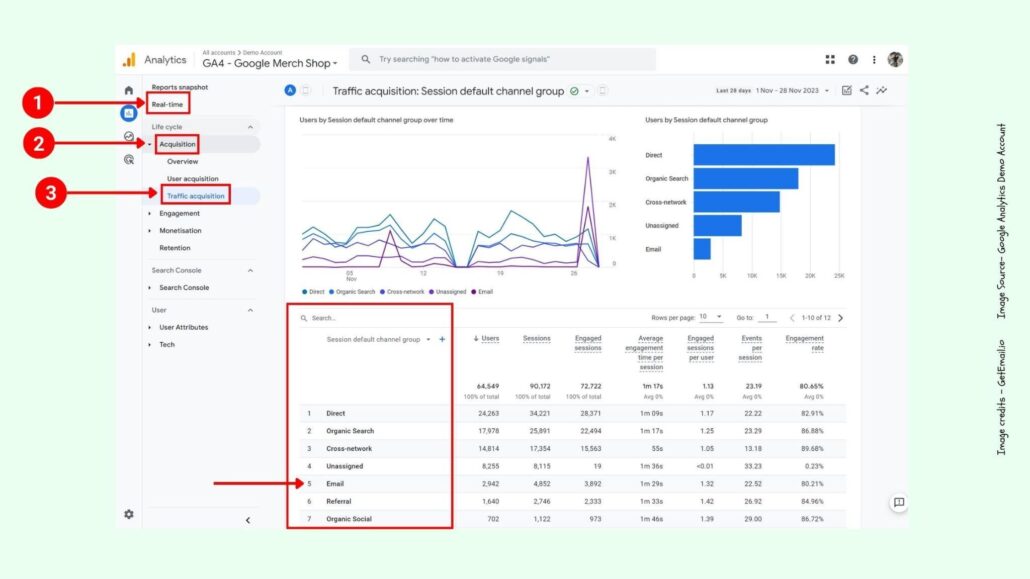Click the table Search field
The height and width of the screenshot is (579, 1030).
click(x=370, y=318)
